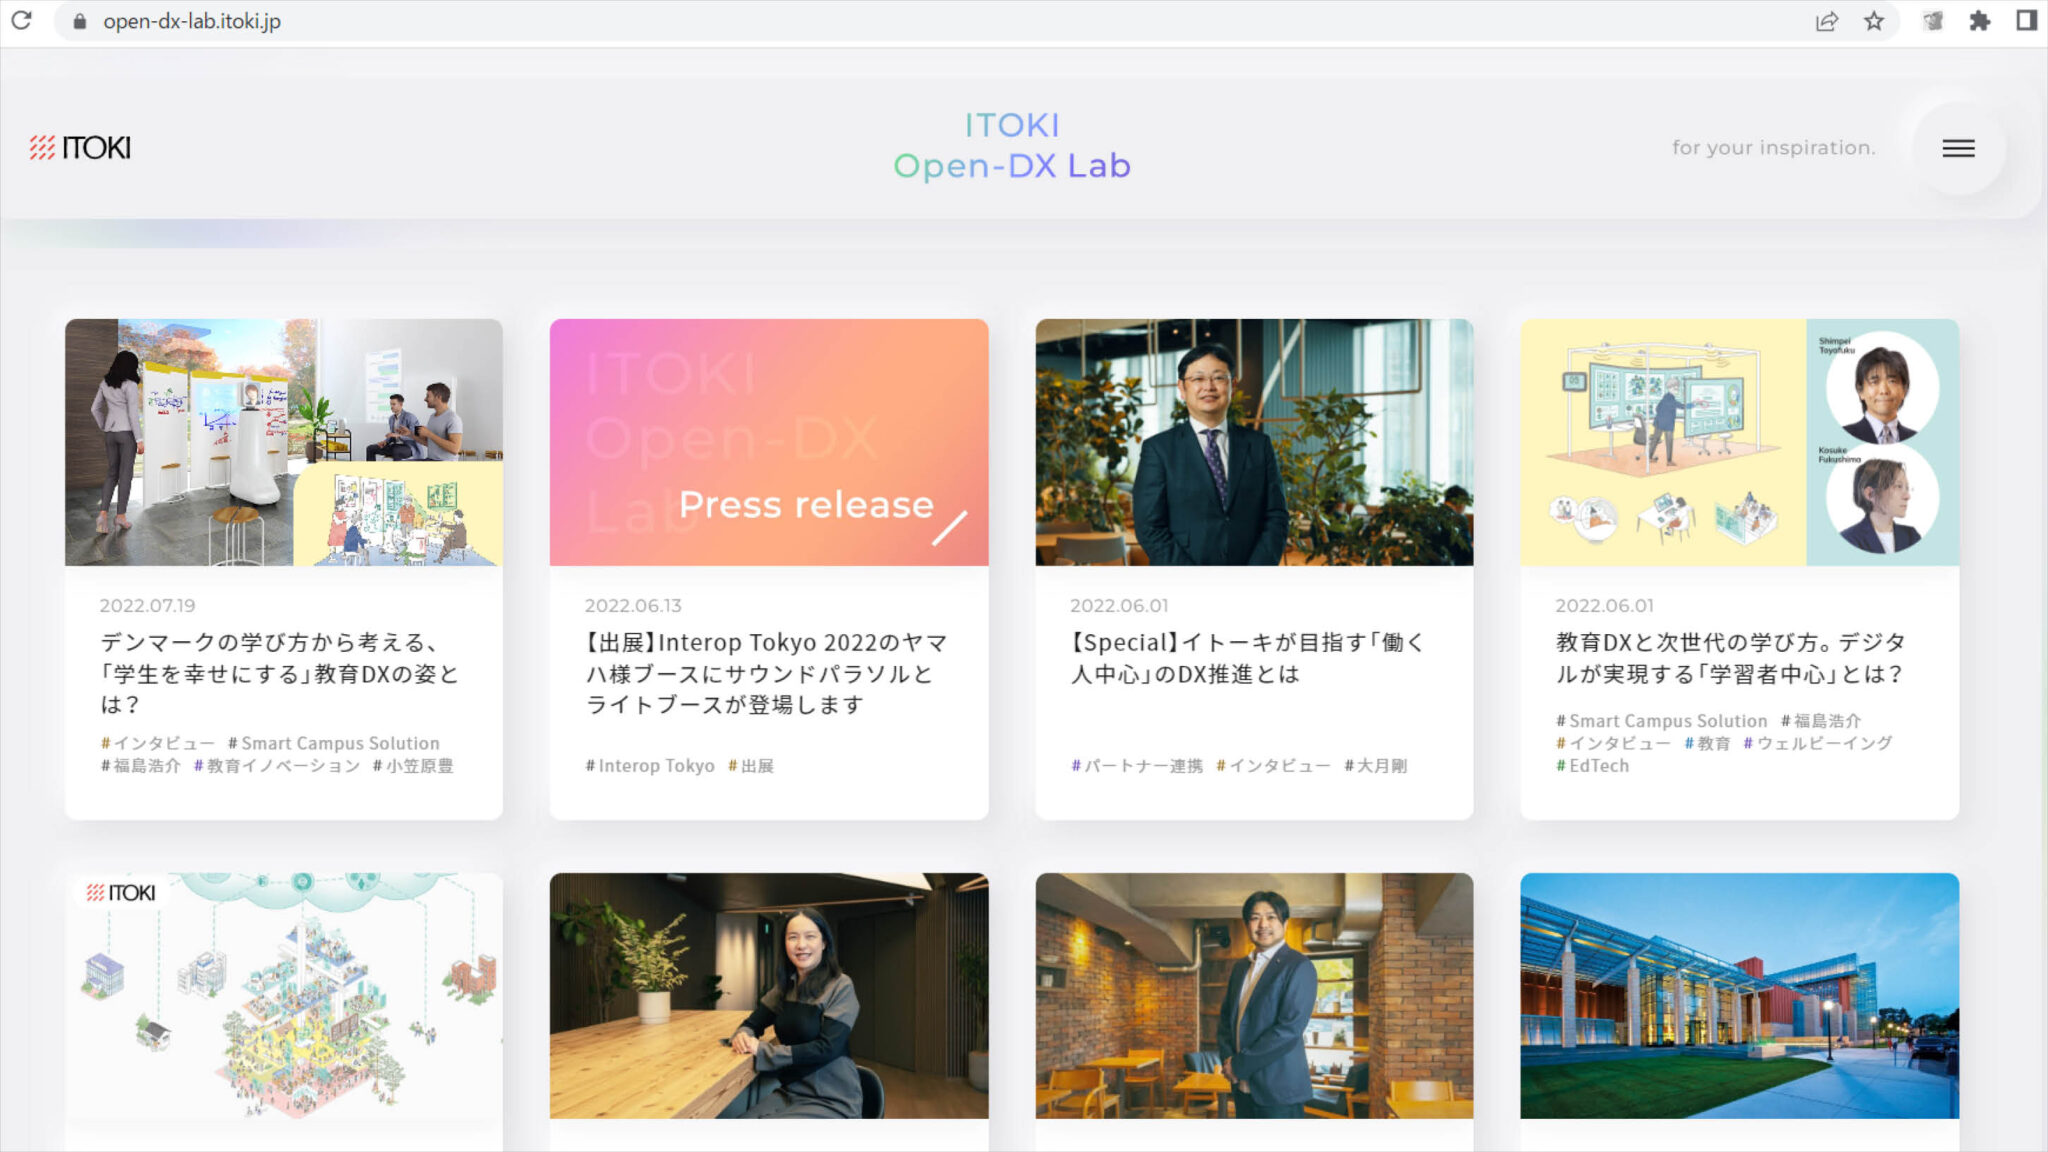The height and width of the screenshot is (1152, 2048).
Task: Bookmark this page with the star icon
Action: [1874, 21]
